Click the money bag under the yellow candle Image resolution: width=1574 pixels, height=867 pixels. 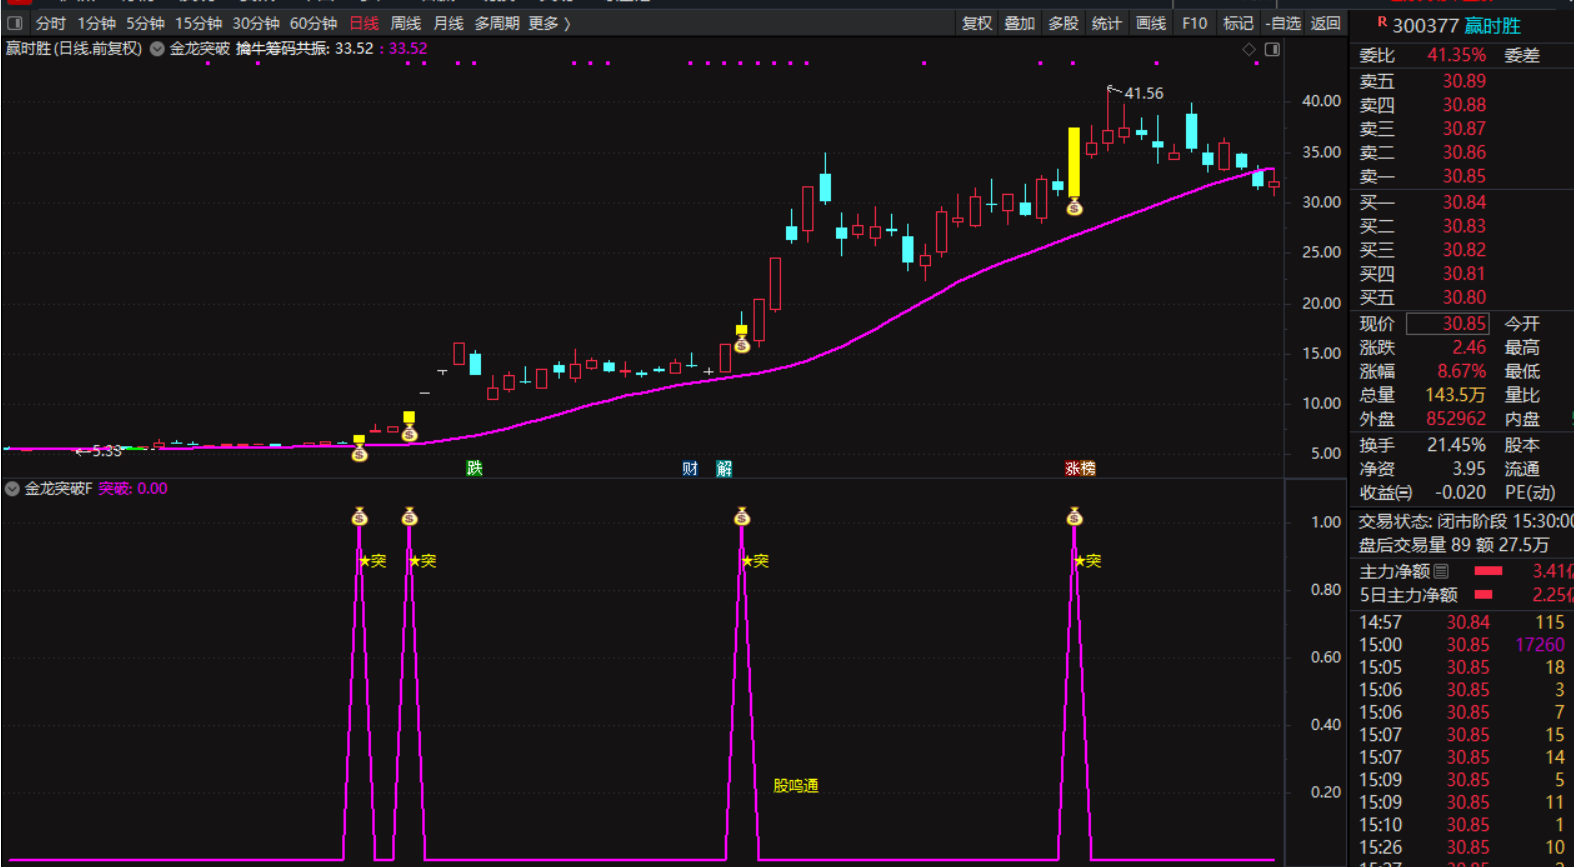point(1074,207)
